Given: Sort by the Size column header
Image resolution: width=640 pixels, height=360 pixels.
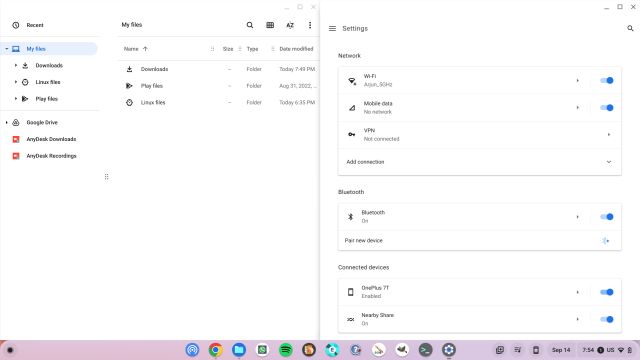Looking at the screenshot, I should (x=228, y=49).
